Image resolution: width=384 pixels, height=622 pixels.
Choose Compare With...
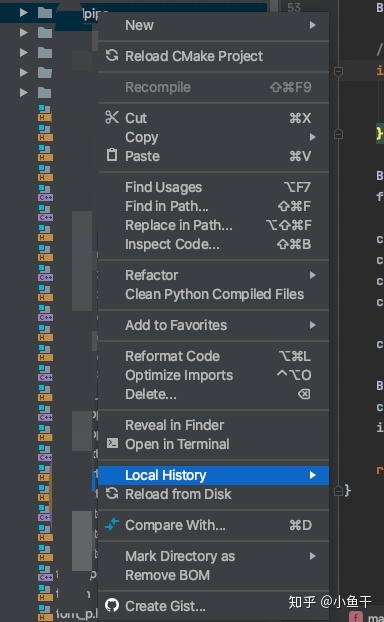click(x=213, y=525)
